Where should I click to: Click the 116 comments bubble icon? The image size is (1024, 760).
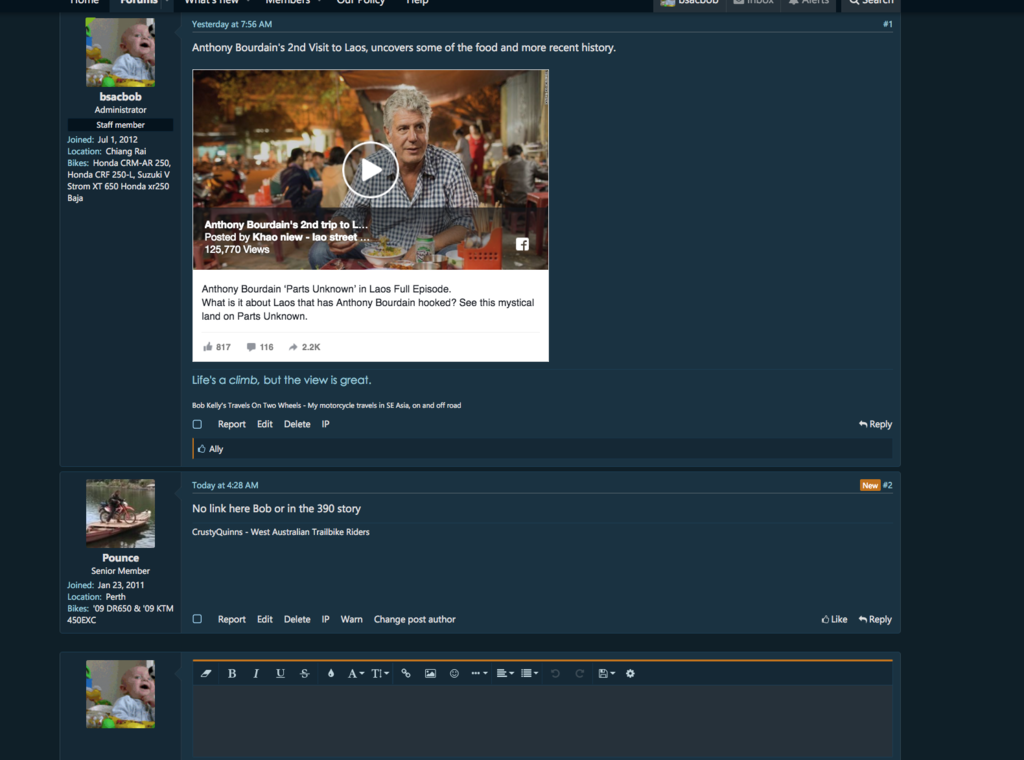pyautogui.click(x=259, y=347)
